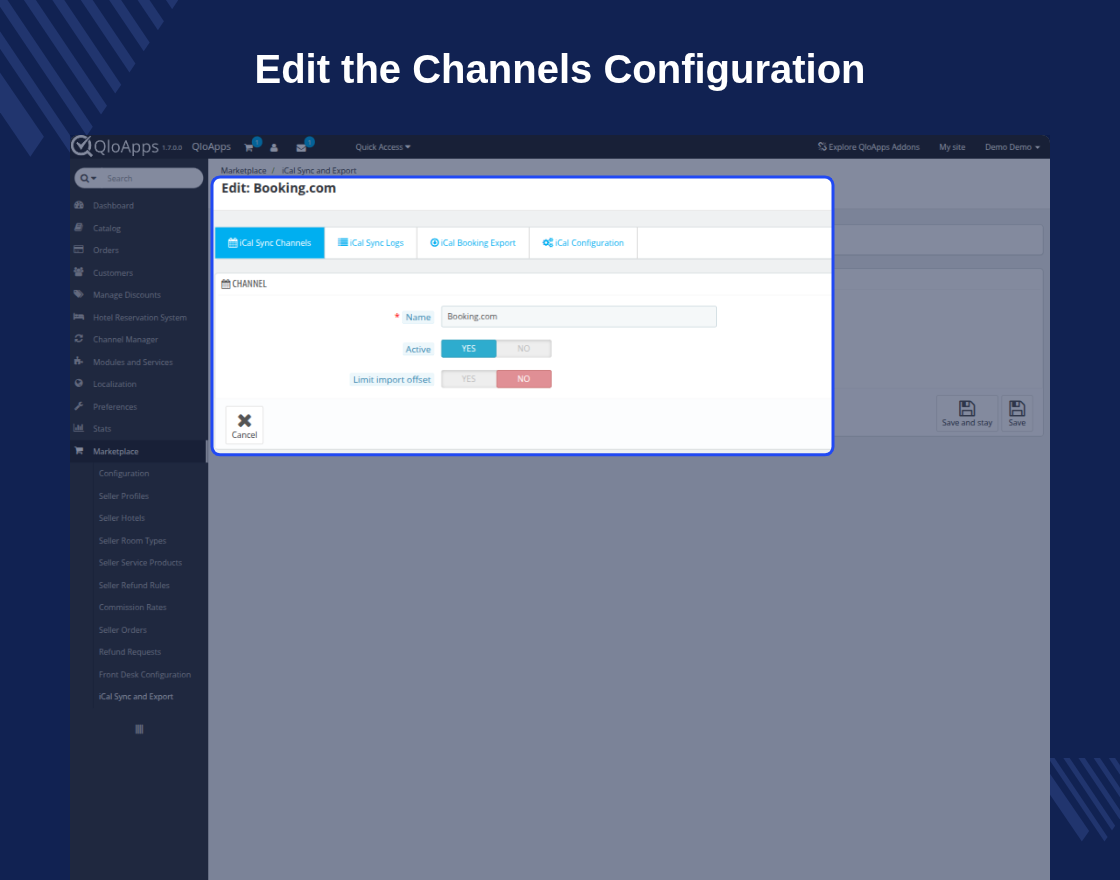Click Marketplace in the breadcrumb
Viewport: 1120px width, 880px height.
click(244, 171)
